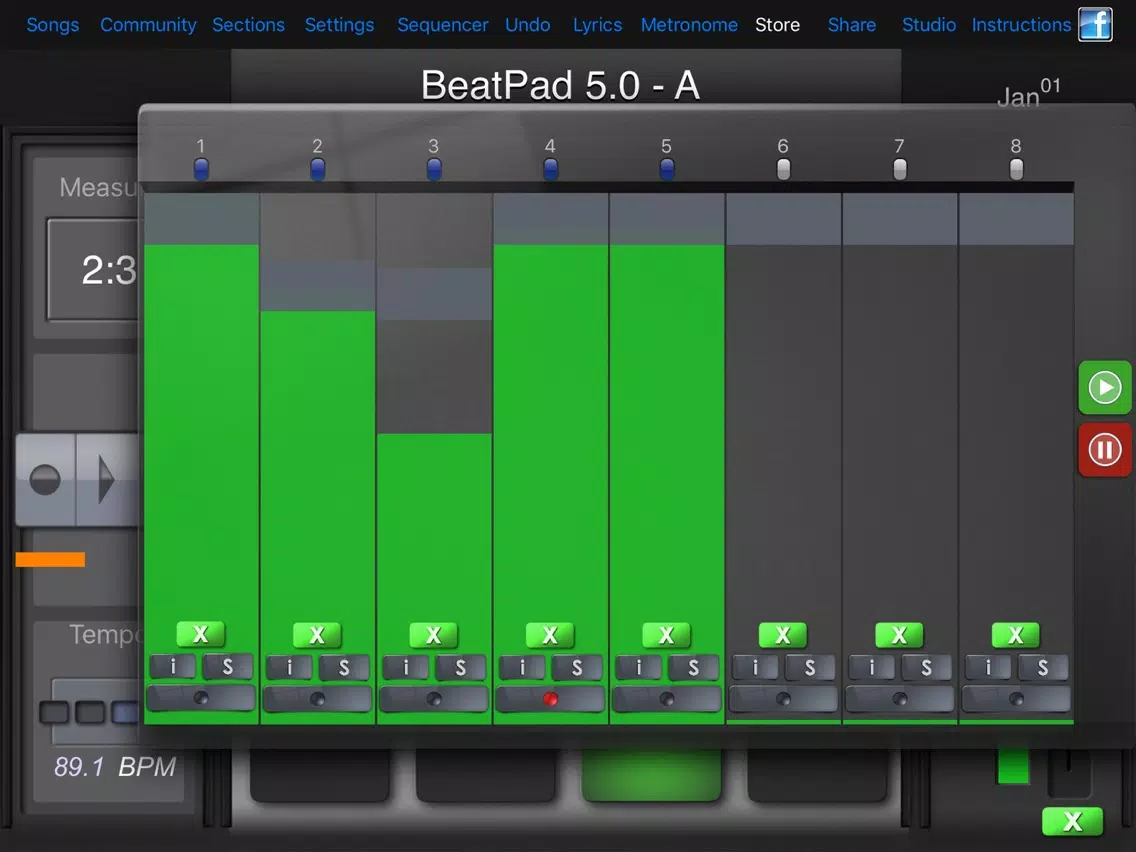Close mixer with bottom-right green X
Screen dimensions: 1136x852
point(1072,822)
